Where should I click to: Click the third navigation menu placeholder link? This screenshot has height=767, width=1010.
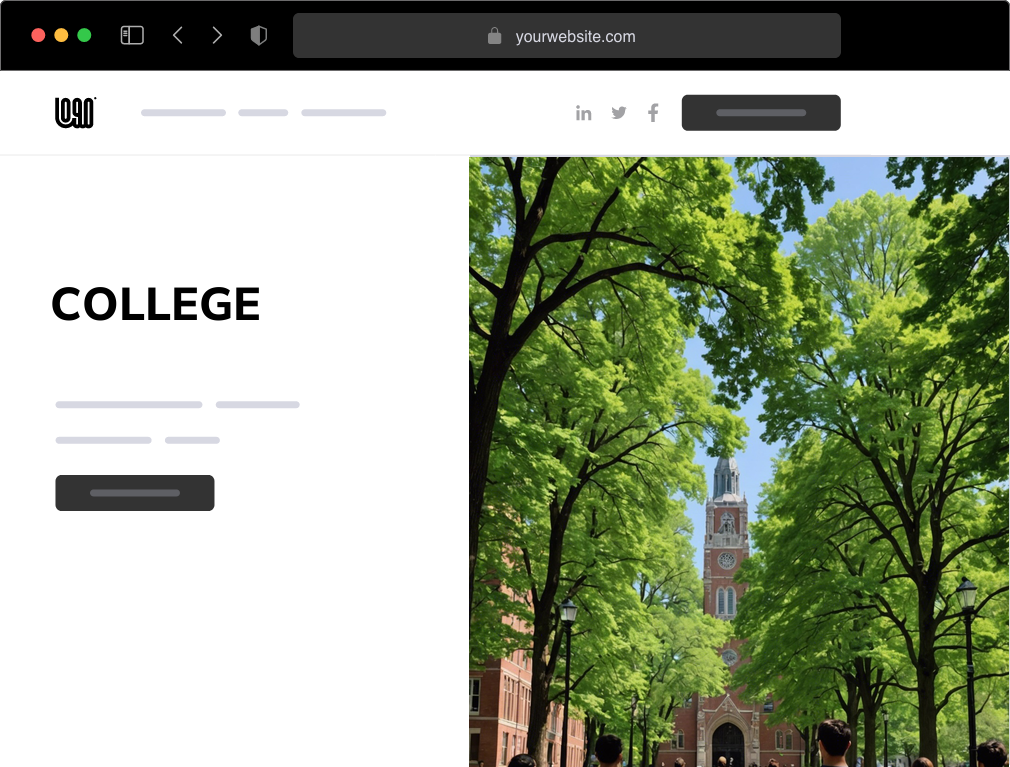tap(344, 112)
